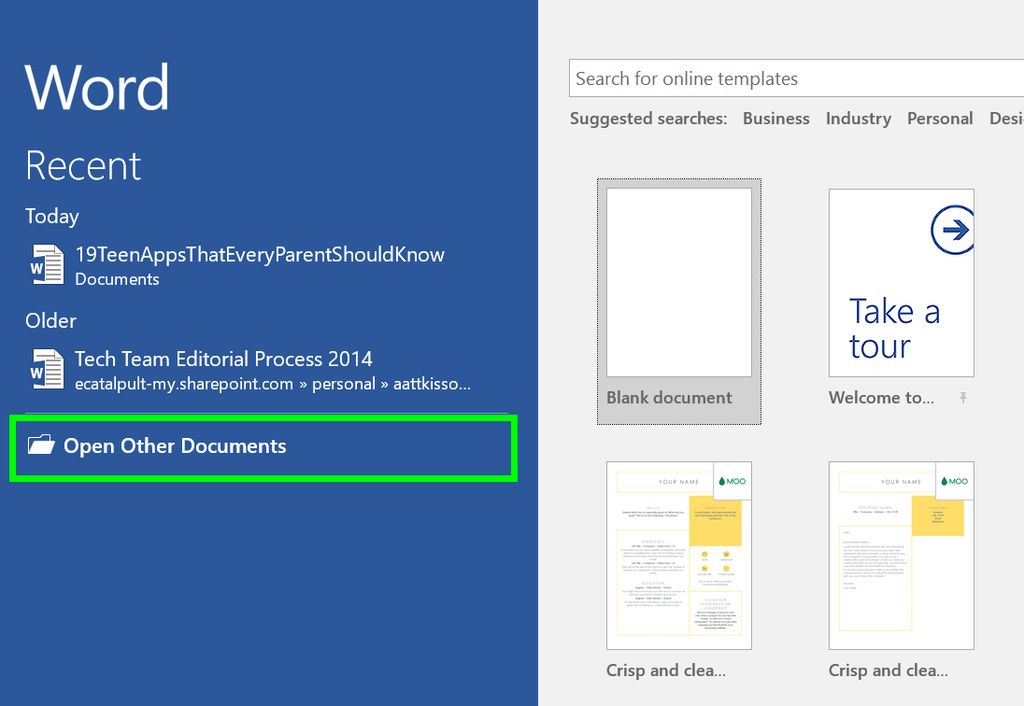Unpin the Welcome to template
1024x706 pixels.
(x=964, y=397)
